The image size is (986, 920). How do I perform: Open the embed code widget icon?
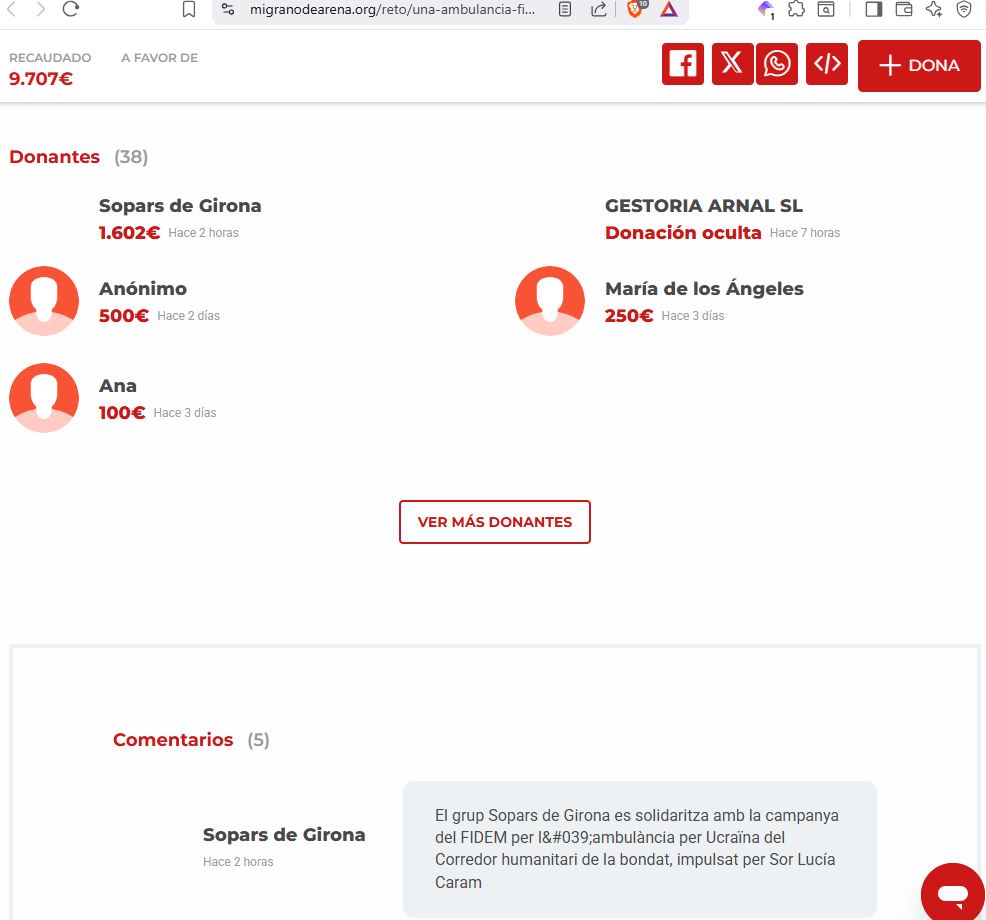[827, 64]
